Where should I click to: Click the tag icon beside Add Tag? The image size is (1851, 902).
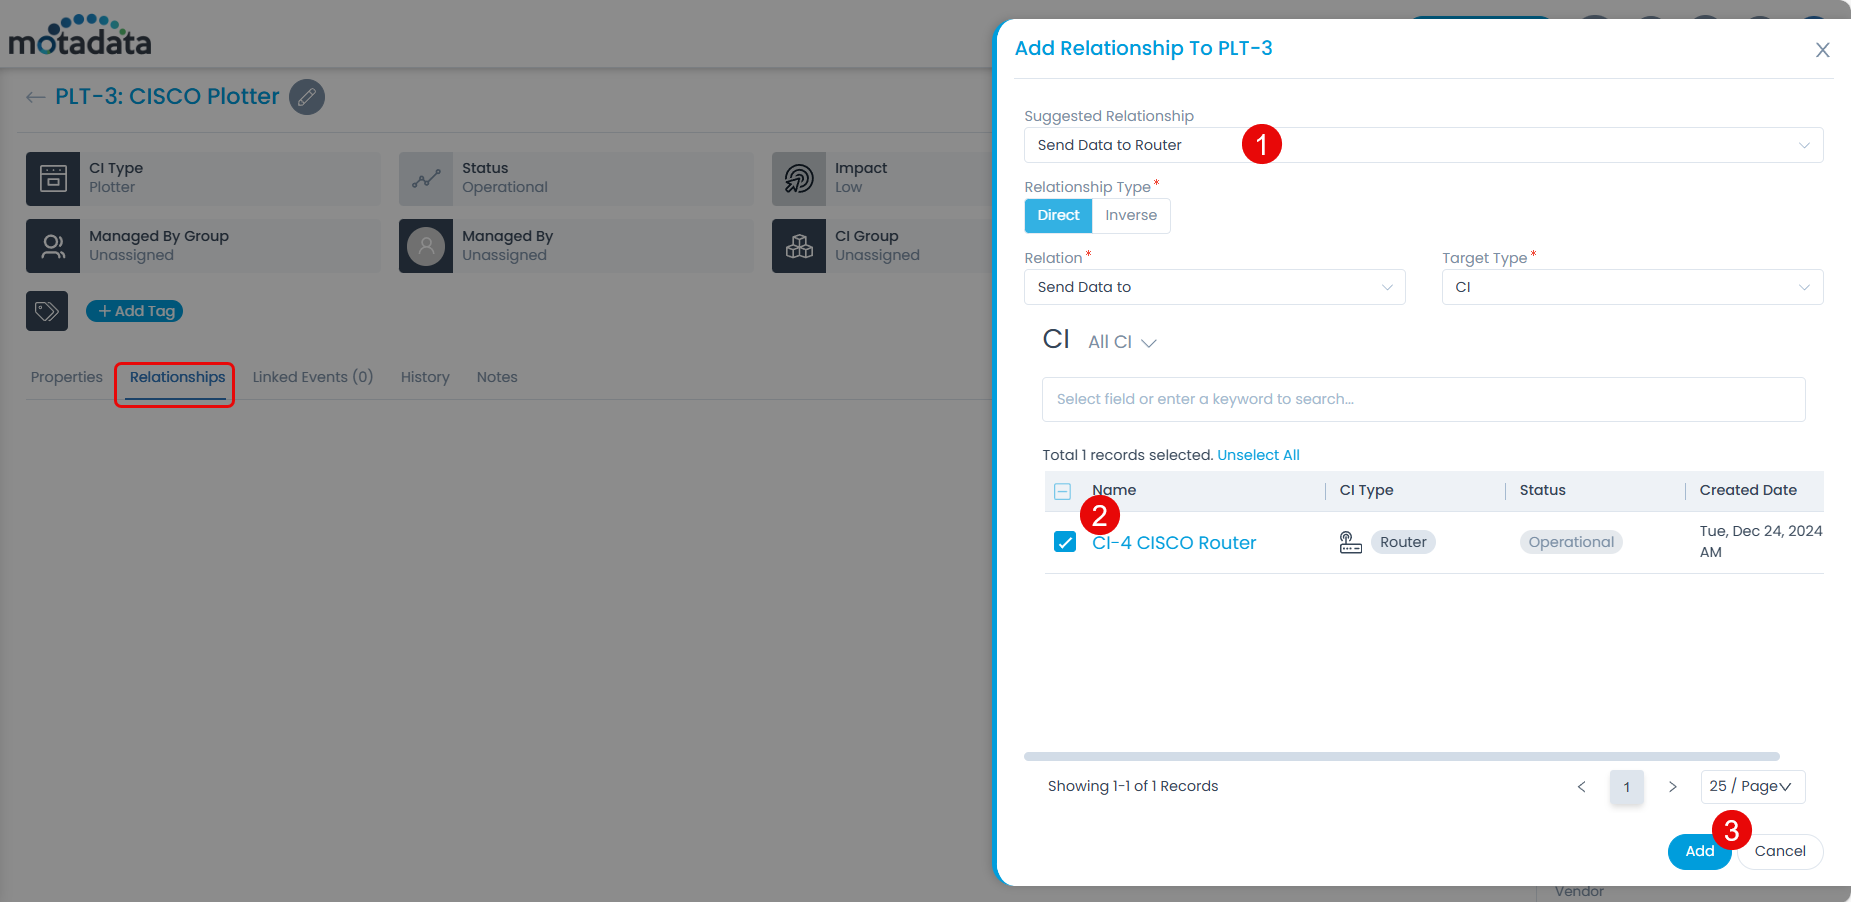(x=47, y=311)
